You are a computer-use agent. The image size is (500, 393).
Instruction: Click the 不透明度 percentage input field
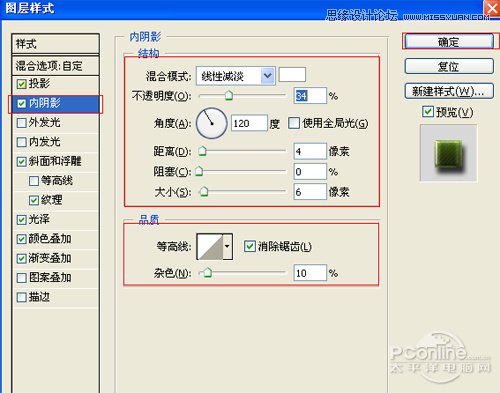click(x=310, y=96)
